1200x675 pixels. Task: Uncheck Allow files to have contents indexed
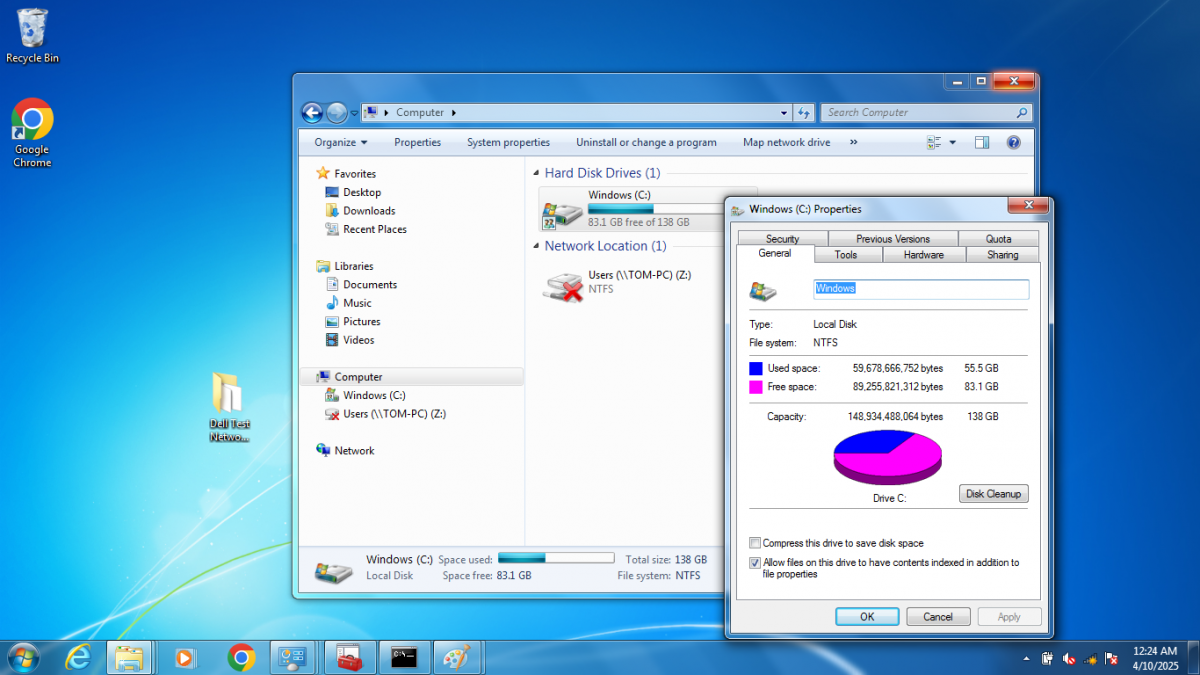tap(755, 563)
